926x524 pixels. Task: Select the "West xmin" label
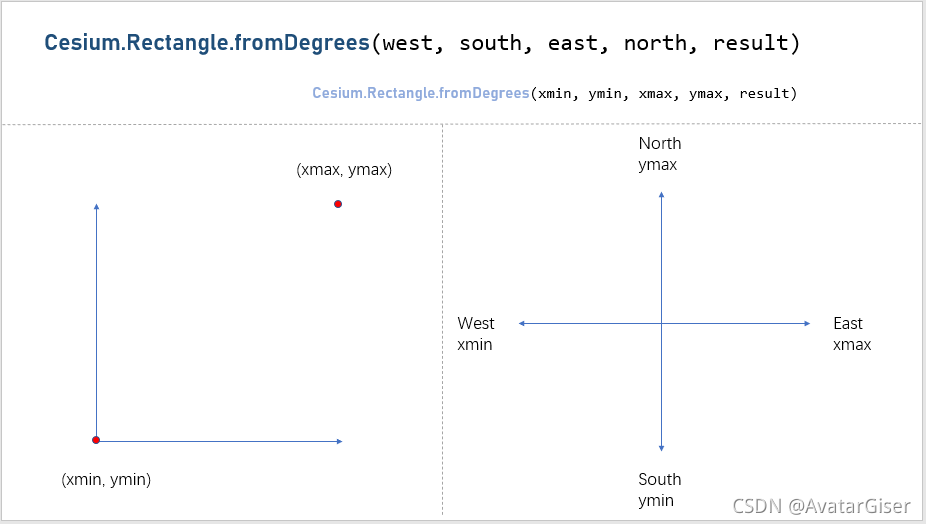click(476, 334)
